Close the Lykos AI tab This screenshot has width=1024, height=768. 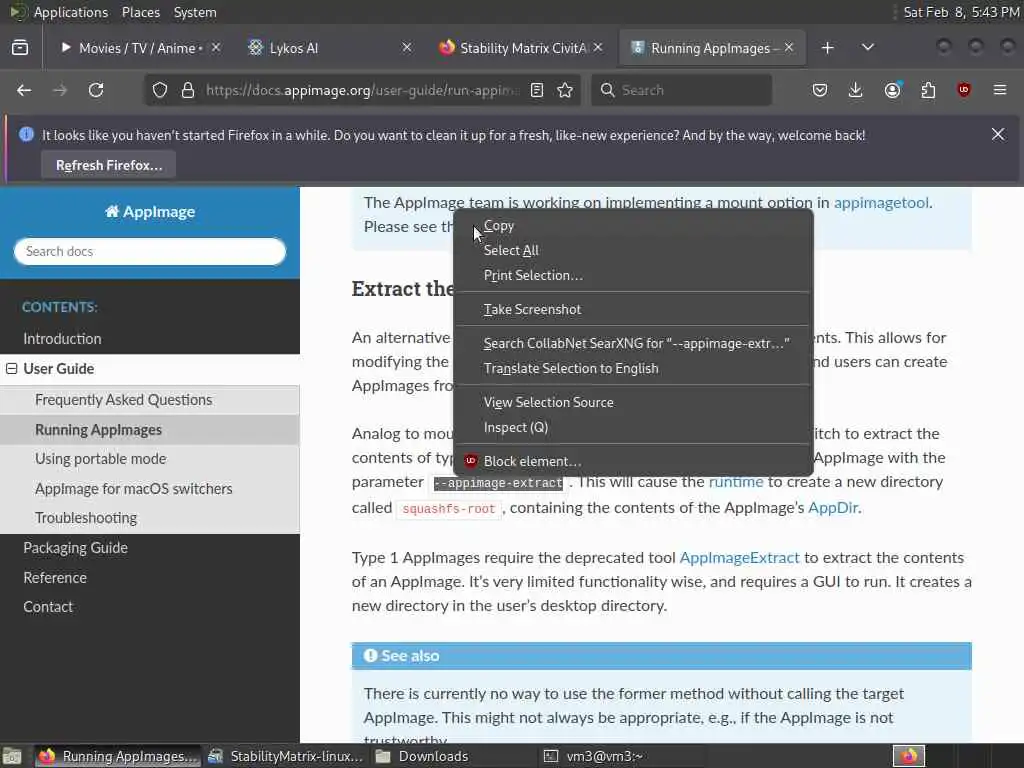(406, 48)
